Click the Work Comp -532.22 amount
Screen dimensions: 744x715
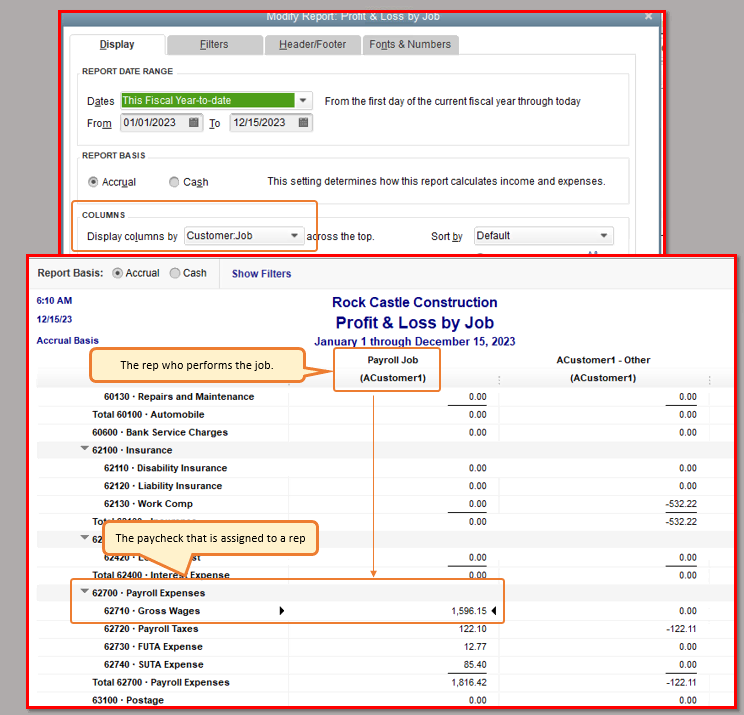[681, 504]
